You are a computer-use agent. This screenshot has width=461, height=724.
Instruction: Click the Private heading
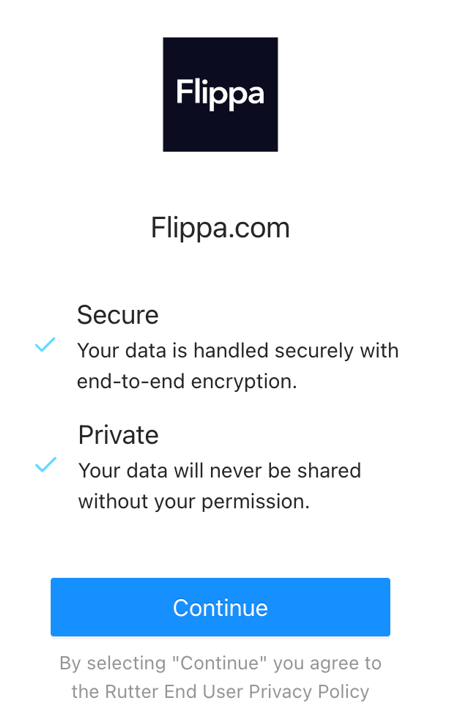(118, 435)
